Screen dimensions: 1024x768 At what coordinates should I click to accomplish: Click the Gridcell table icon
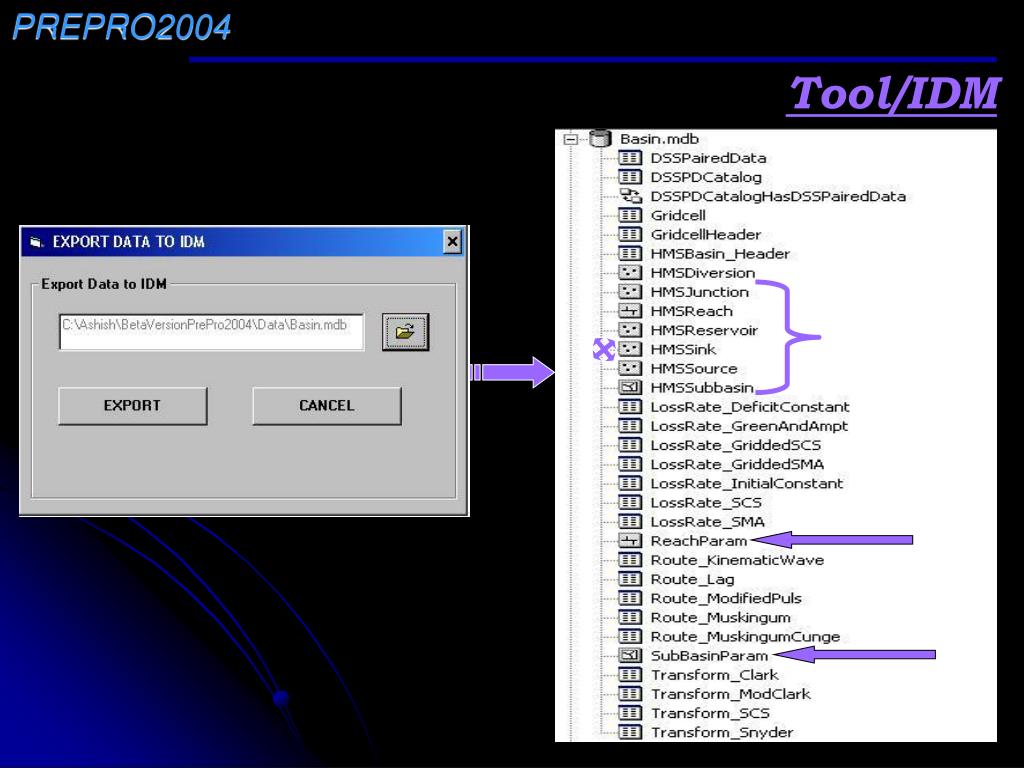point(630,216)
